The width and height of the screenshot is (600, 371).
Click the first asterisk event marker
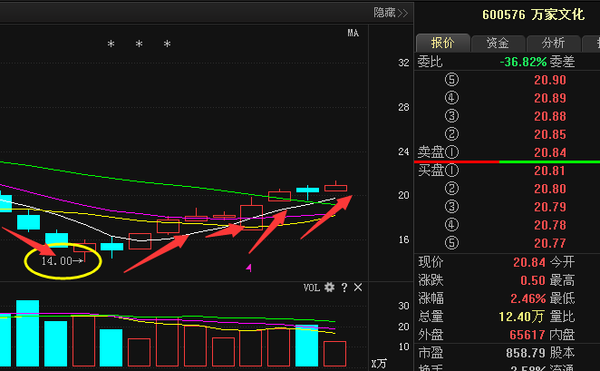coord(111,44)
